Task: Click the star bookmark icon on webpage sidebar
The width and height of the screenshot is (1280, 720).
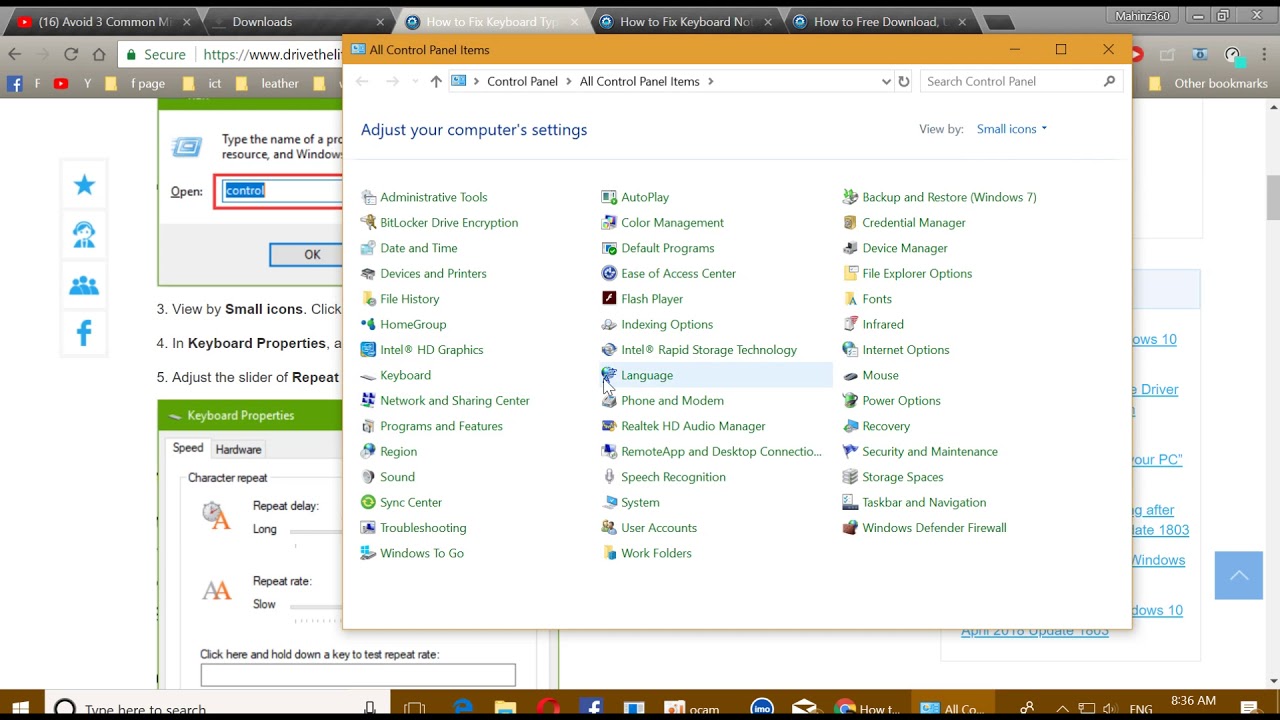Action: (84, 185)
